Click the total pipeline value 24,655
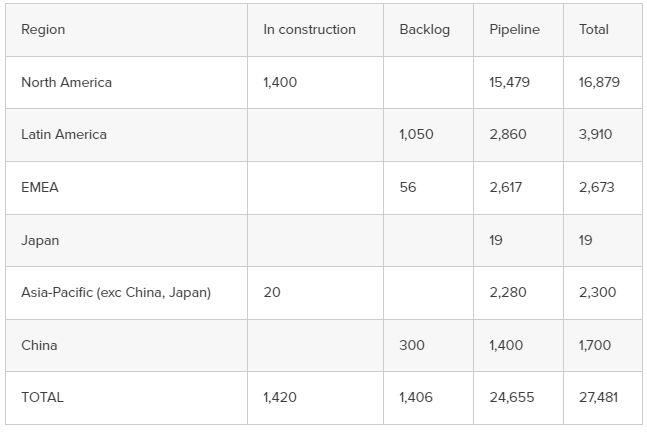 (512, 397)
